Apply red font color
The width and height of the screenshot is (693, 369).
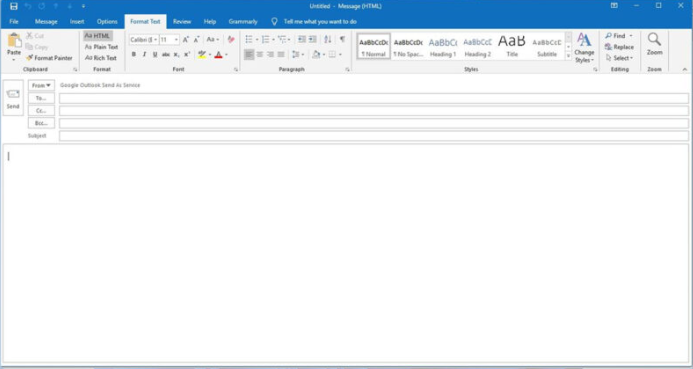218,54
